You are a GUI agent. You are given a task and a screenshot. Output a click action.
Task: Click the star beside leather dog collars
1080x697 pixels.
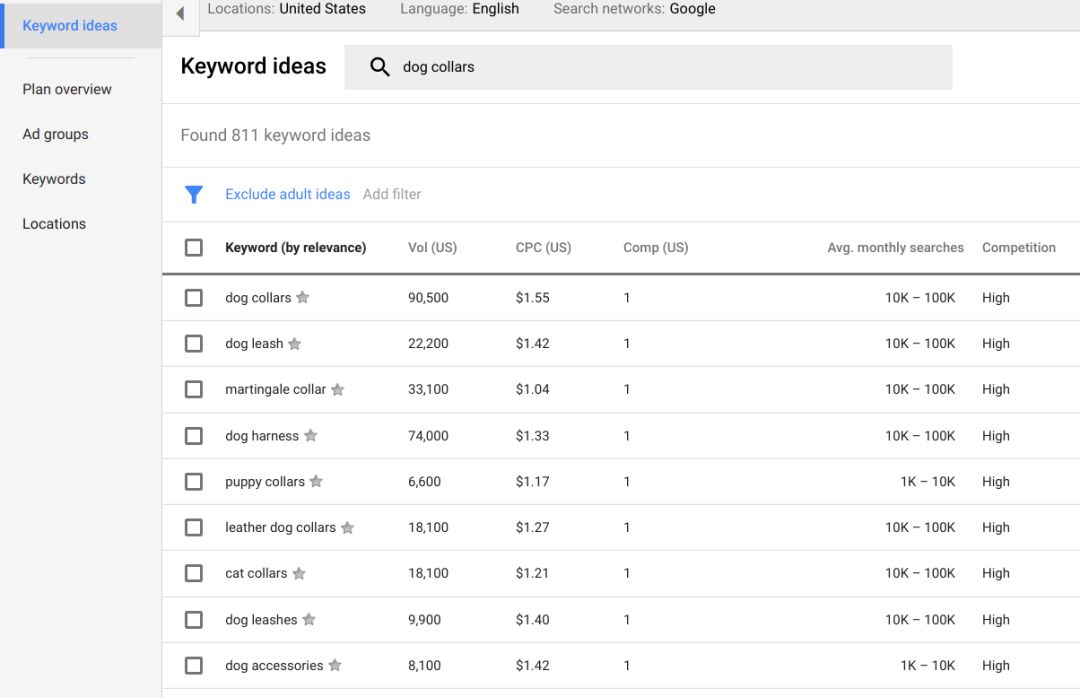(x=348, y=528)
